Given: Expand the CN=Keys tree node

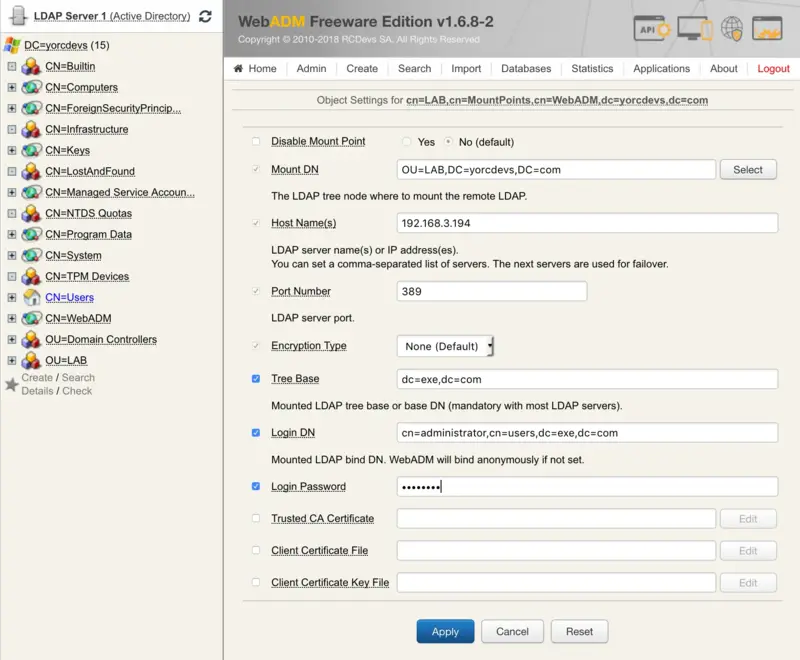Looking at the screenshot, I should 12,150.
